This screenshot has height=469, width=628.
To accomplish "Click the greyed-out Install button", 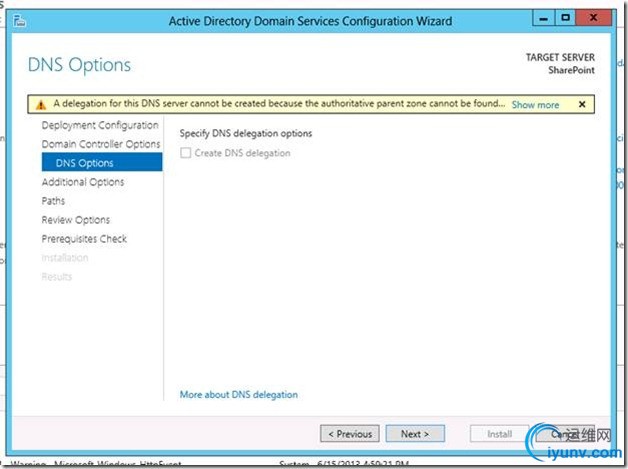I will point(499,434).
